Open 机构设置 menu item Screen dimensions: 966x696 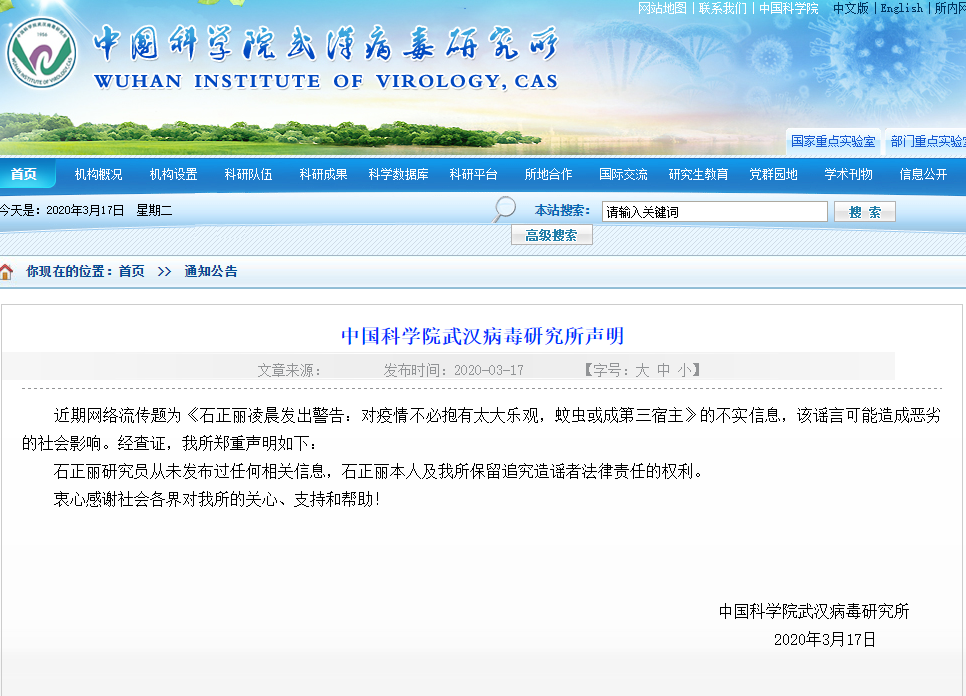pyautogui.click(x=174, y=174)
